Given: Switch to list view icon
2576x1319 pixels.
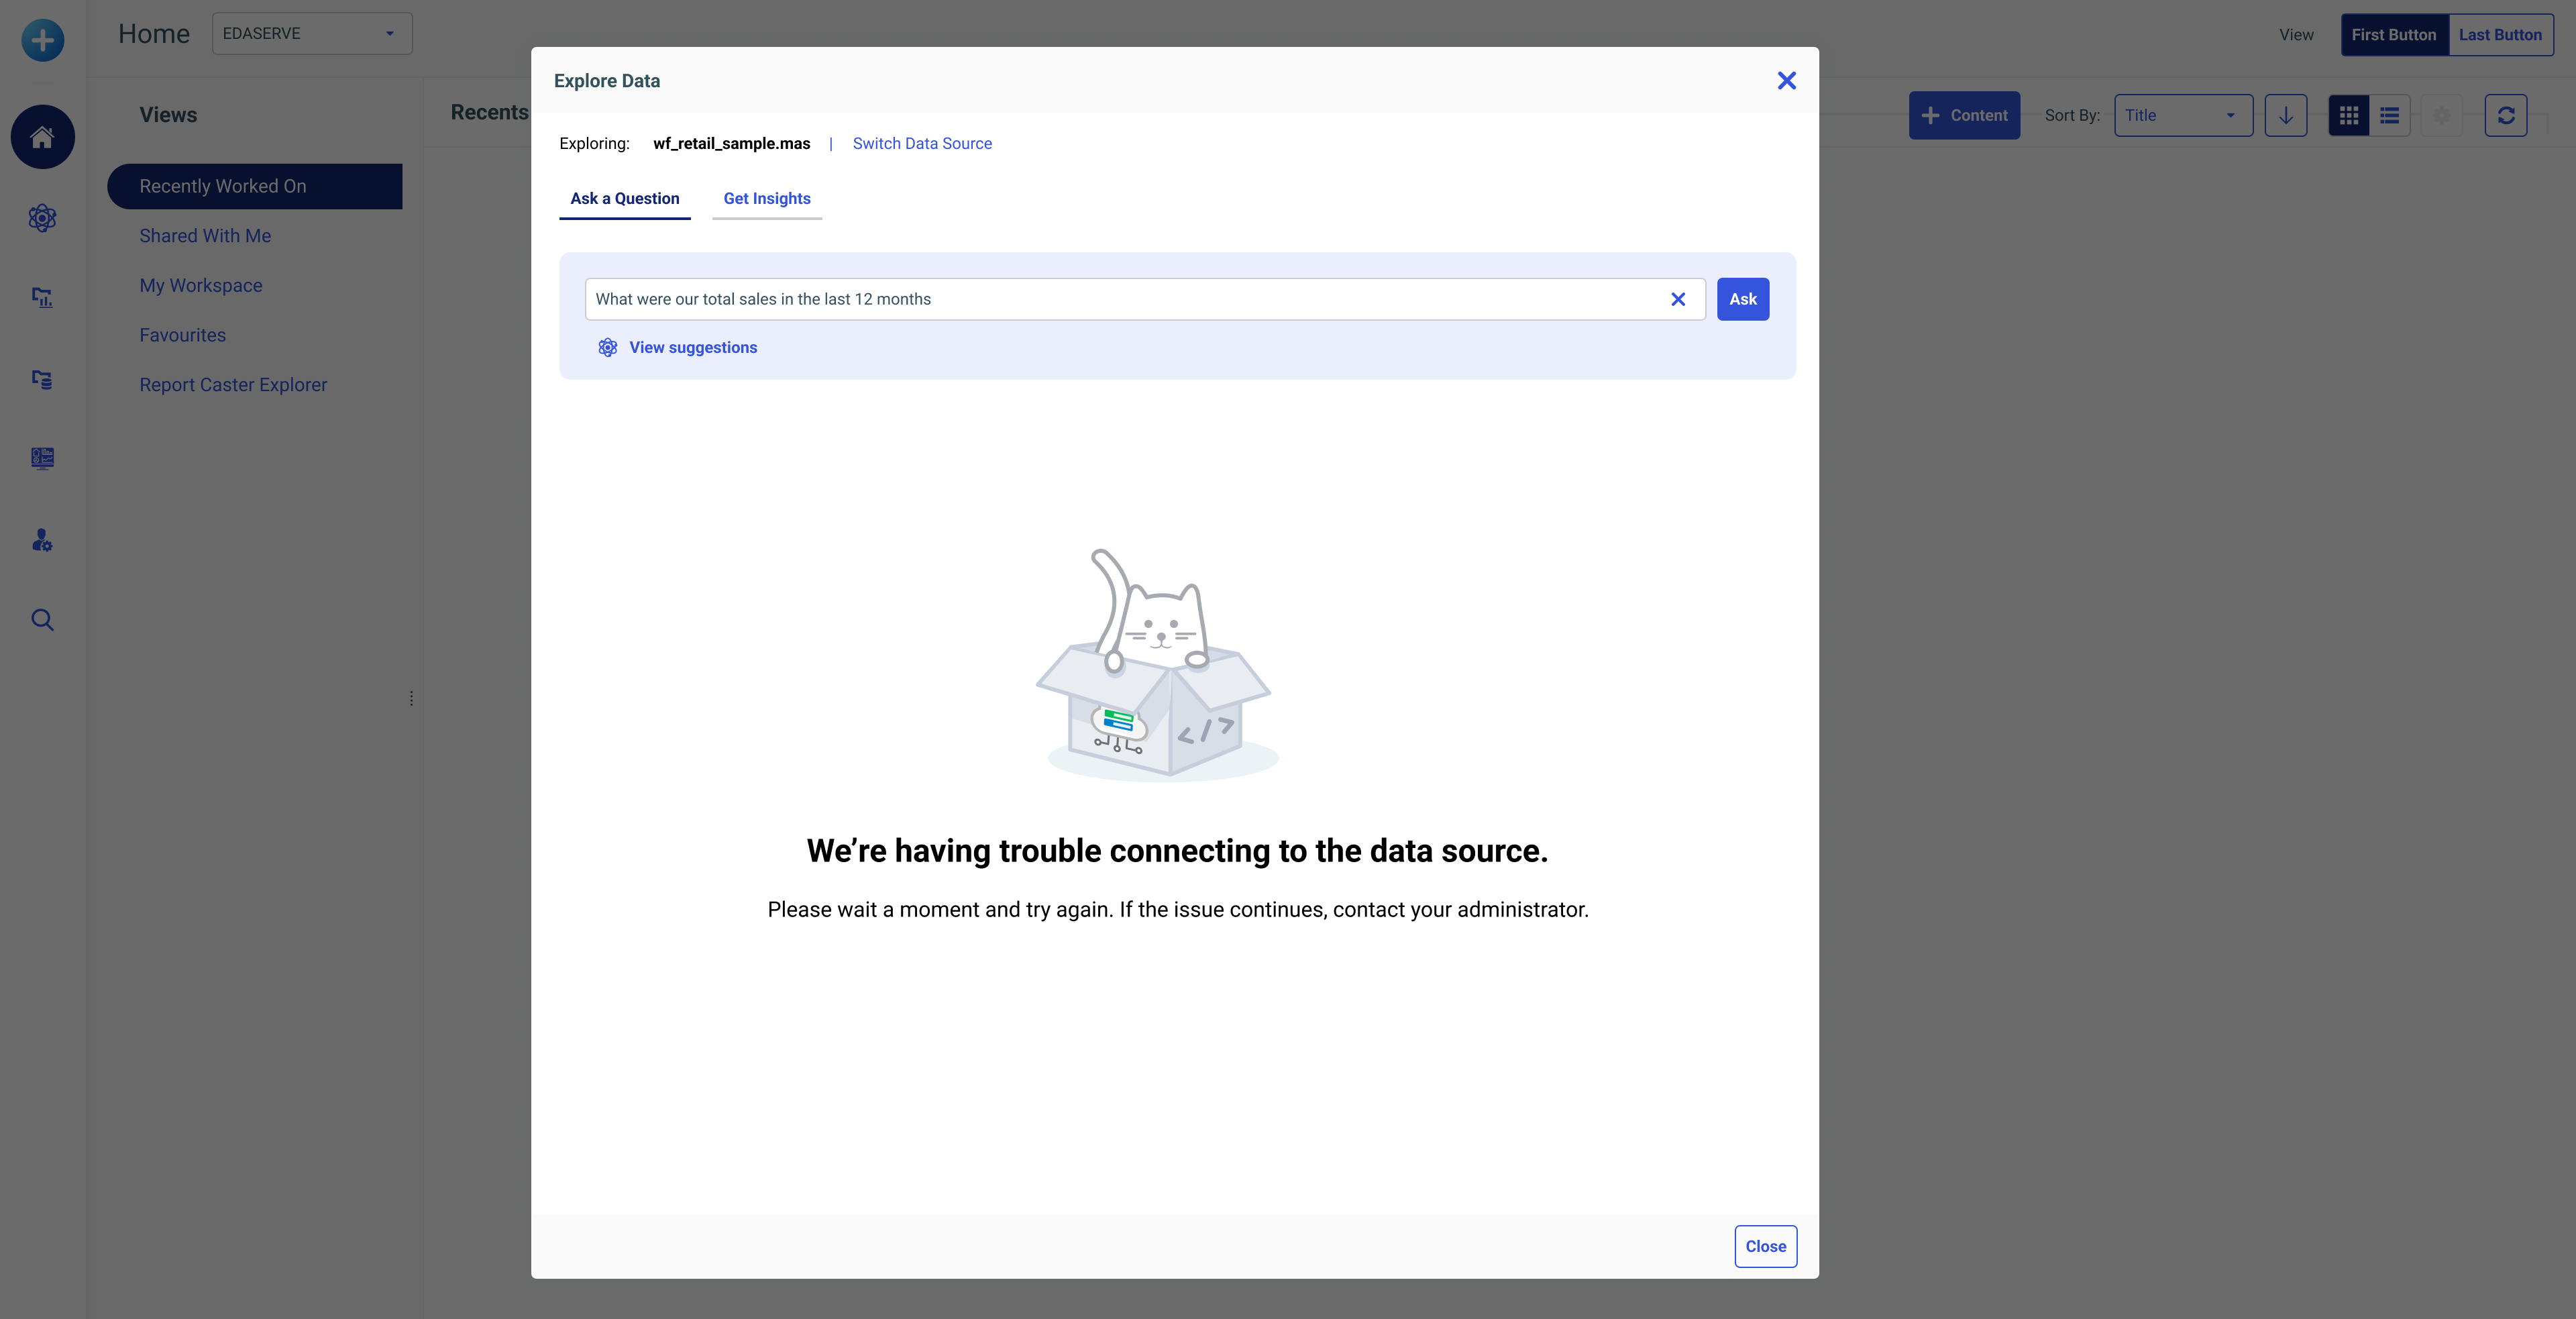Looking at the screenshot, I should (2390, 115).
